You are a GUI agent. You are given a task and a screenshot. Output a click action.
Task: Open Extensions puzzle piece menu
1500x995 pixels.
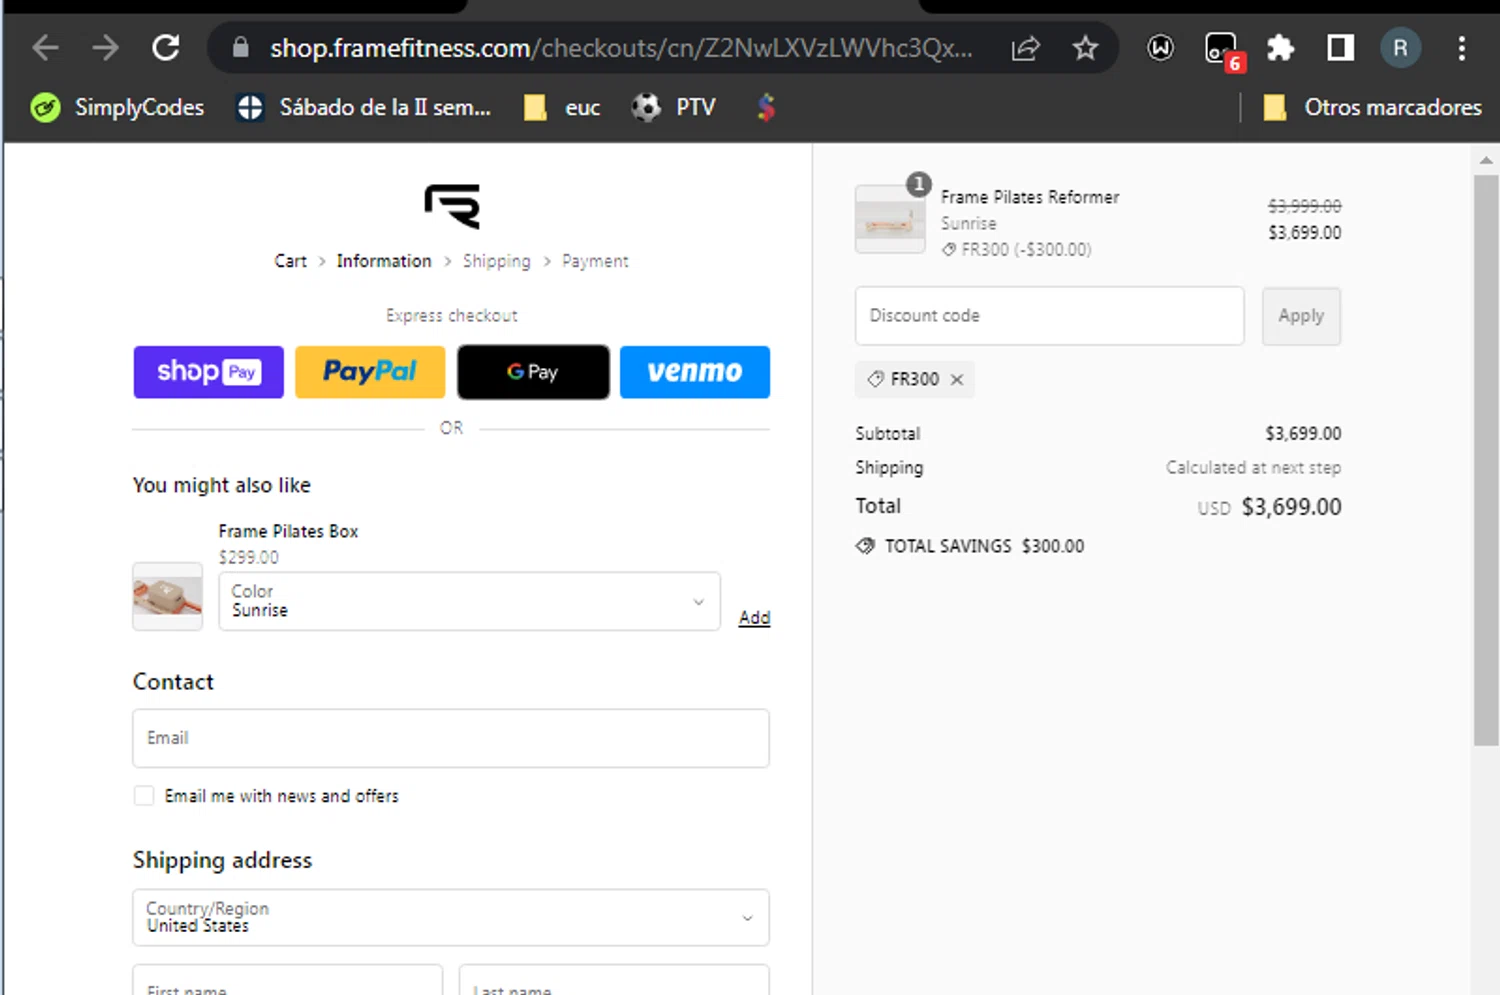(1280, 47)
